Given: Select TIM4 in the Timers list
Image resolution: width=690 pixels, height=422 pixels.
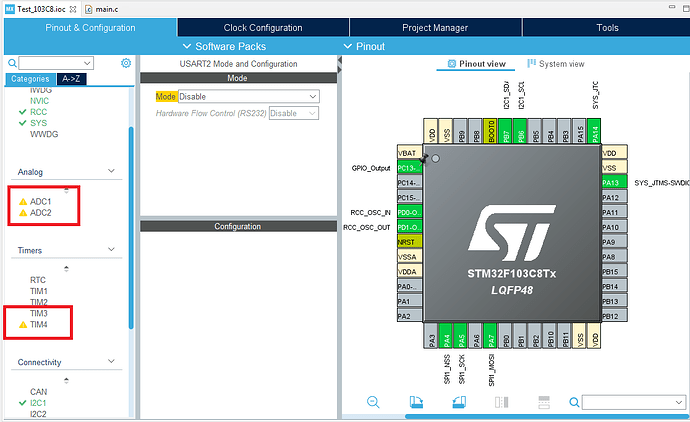Looking at the screenshot, I should (39, 325).
